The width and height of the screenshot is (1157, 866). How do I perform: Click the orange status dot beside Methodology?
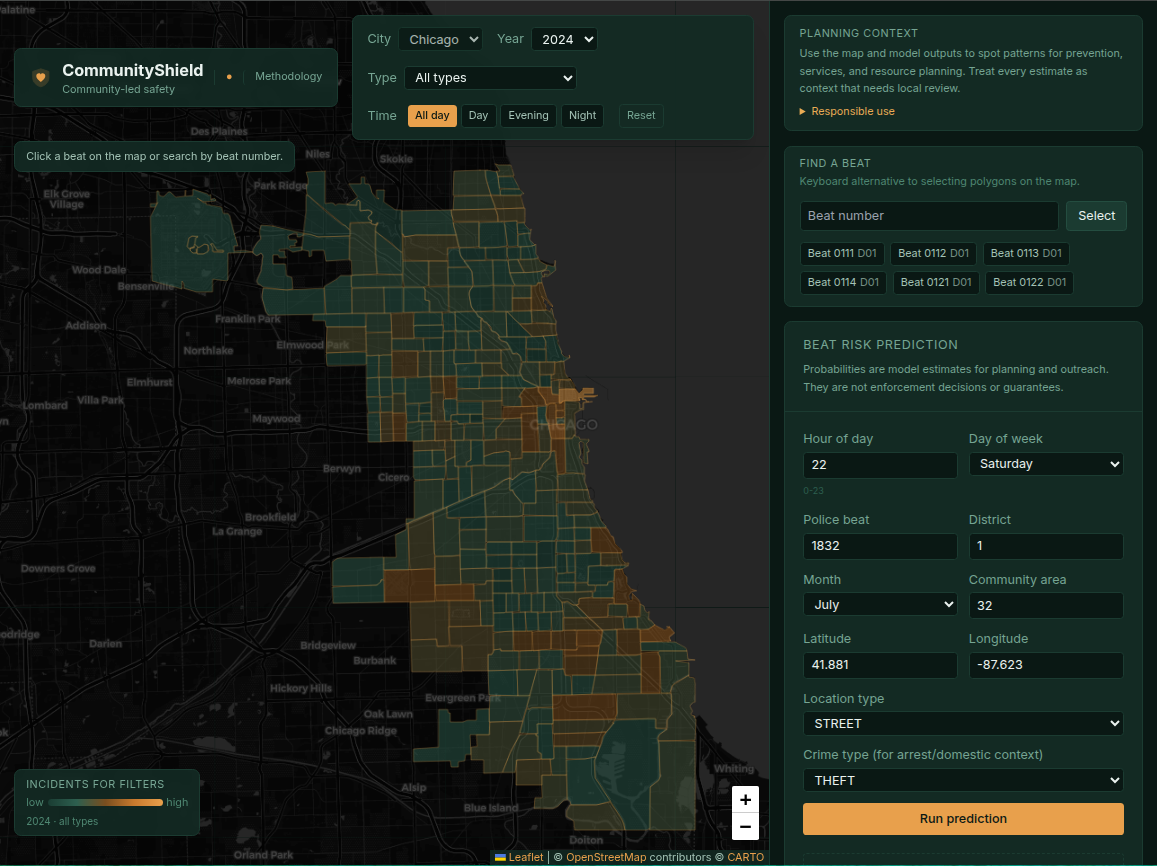point(229,77)
